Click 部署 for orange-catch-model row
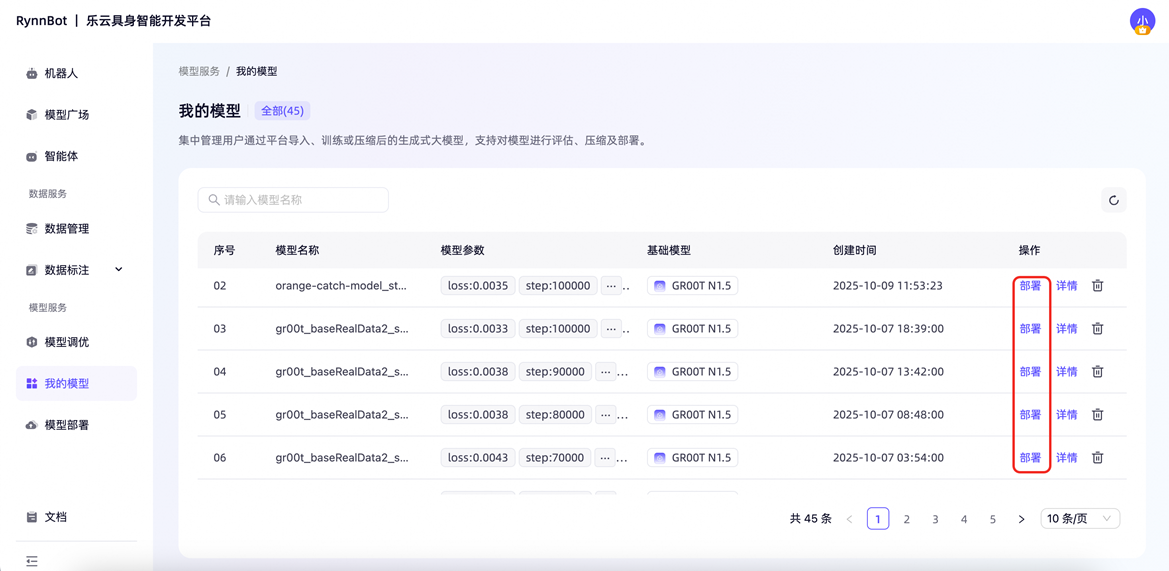 click(1030, 286)
